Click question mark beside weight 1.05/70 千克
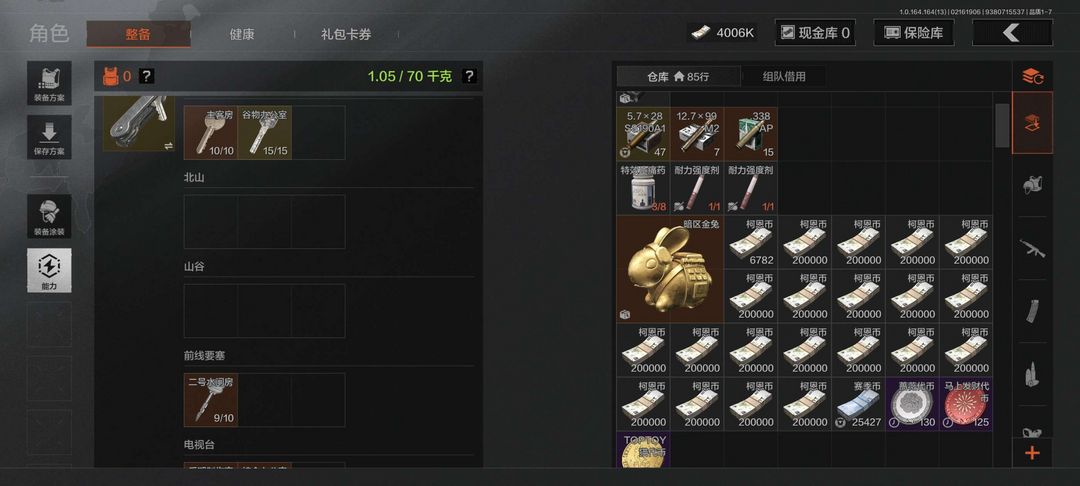 (469, 76)
